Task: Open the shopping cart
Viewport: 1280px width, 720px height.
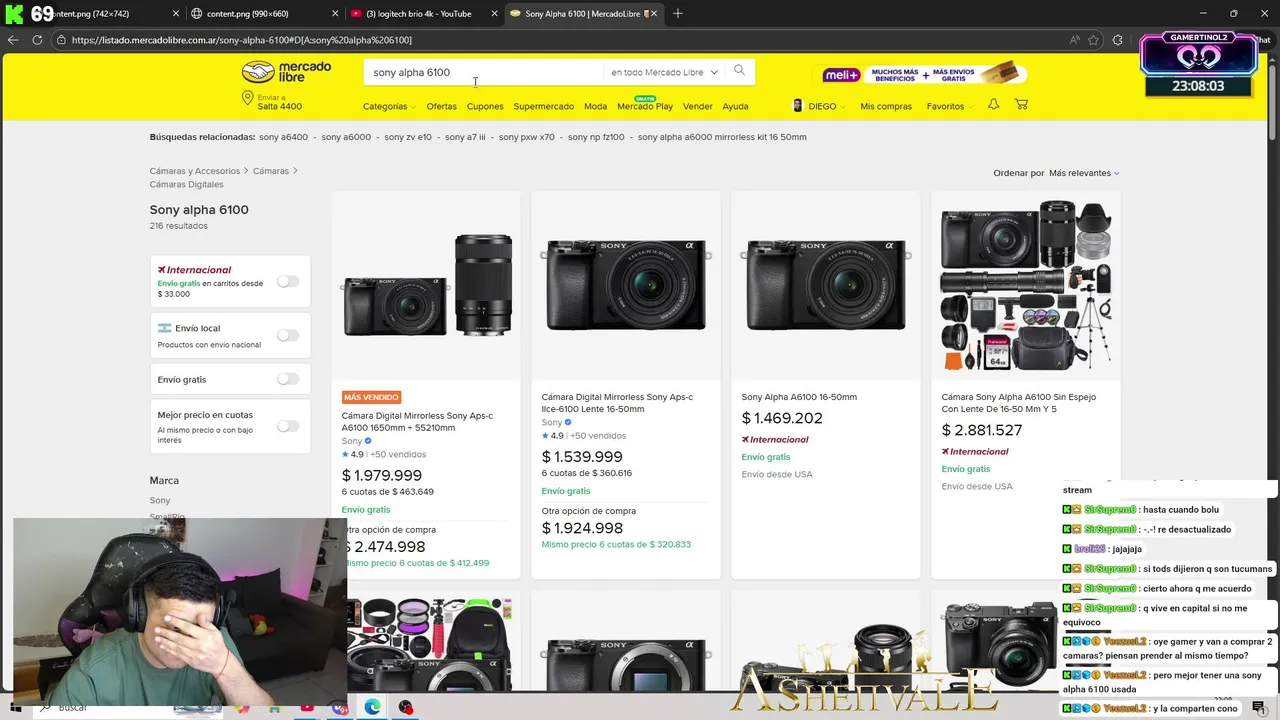Action: (x=1021, y=105)
